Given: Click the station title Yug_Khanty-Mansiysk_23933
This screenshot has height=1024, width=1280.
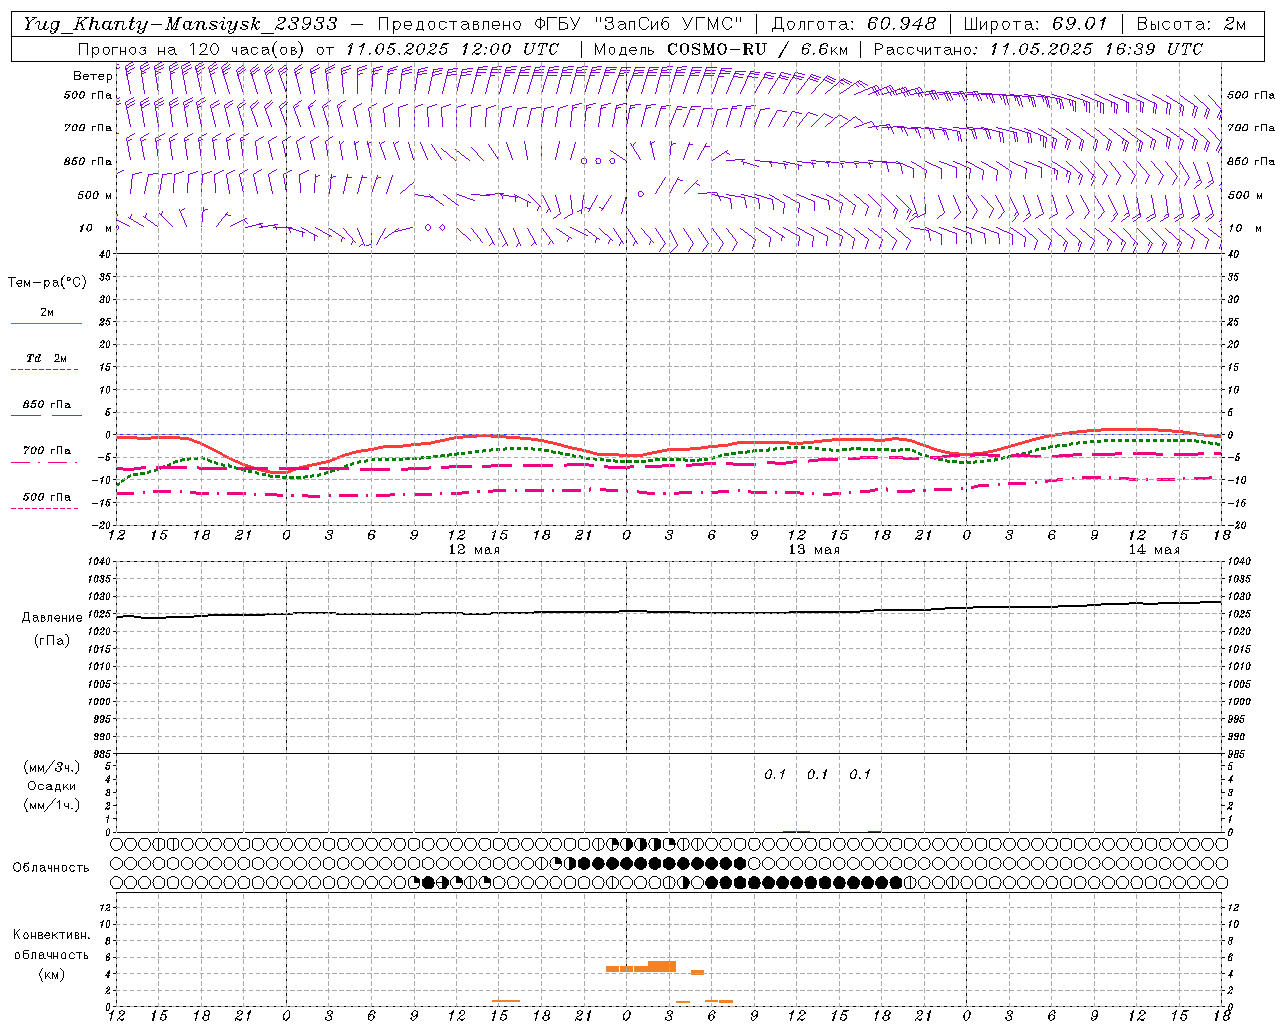Looking at the screenshot, I should pos(180,24).
